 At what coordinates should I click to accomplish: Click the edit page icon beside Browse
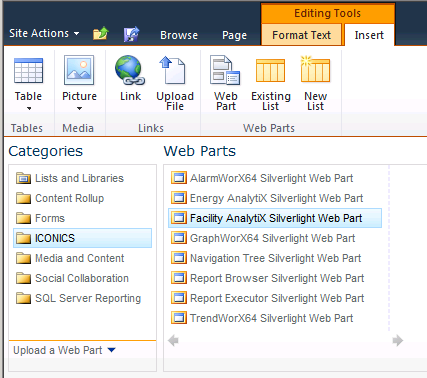pos(131,34)
